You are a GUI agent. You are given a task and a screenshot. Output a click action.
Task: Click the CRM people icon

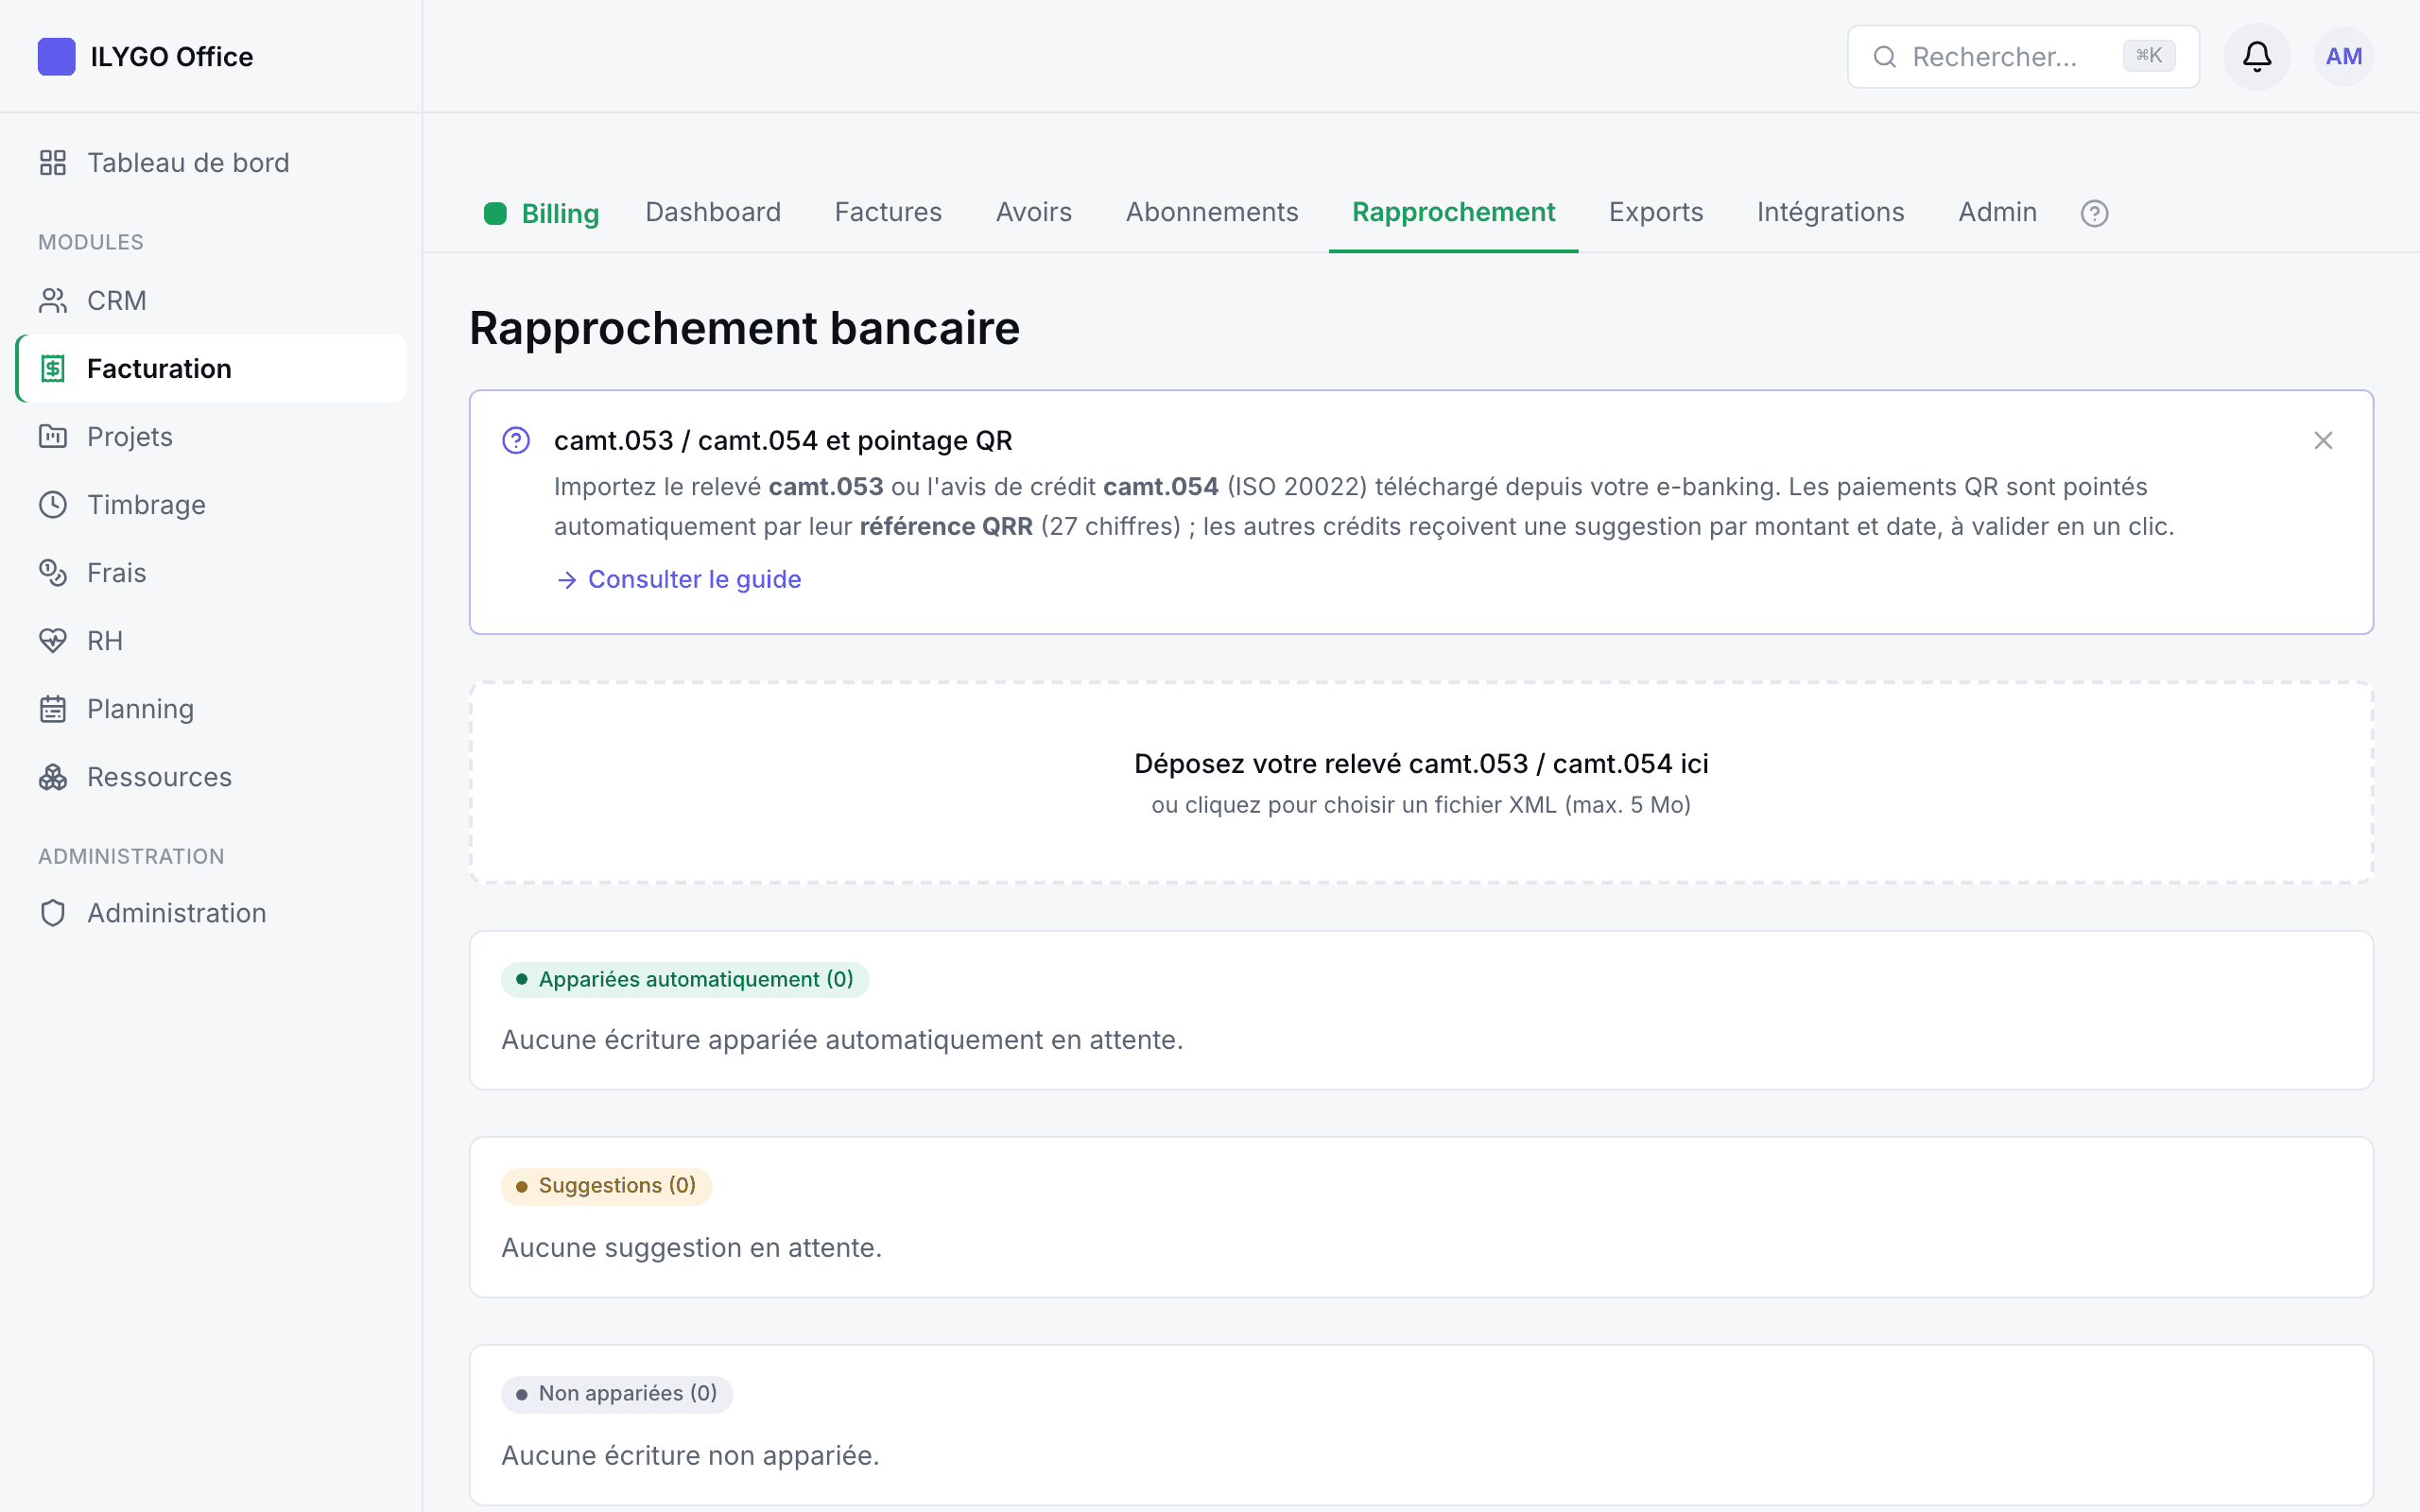coord(53,301)
